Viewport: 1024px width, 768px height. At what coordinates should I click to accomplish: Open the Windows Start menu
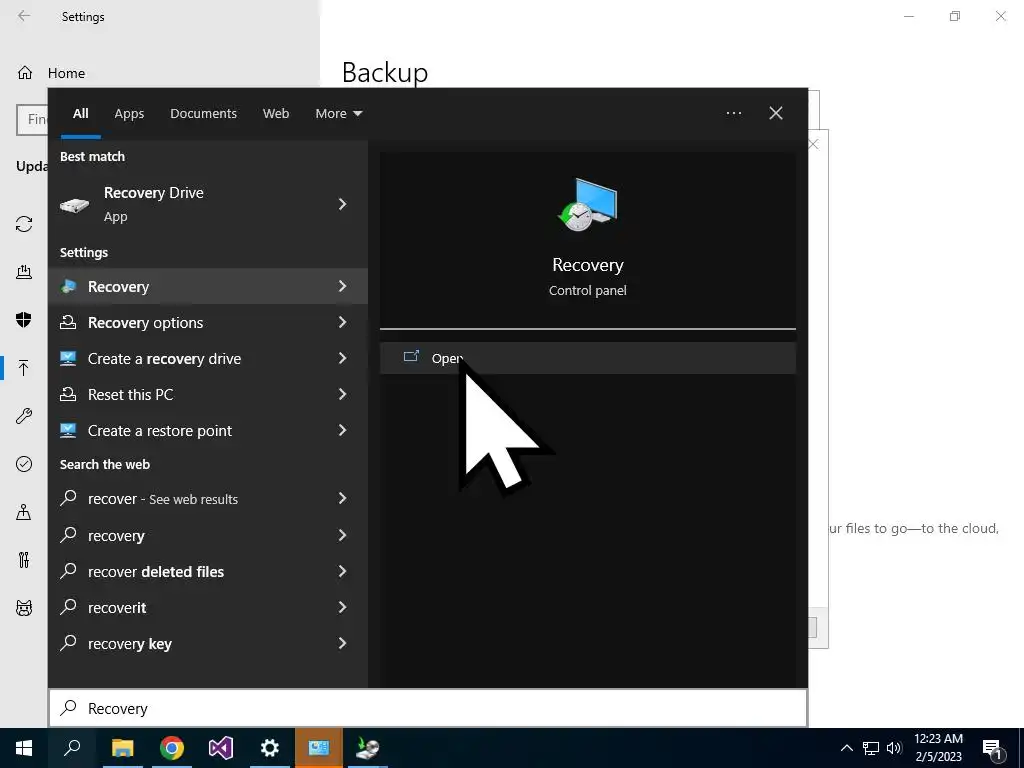pyautogui.click(x=24, y=748)
